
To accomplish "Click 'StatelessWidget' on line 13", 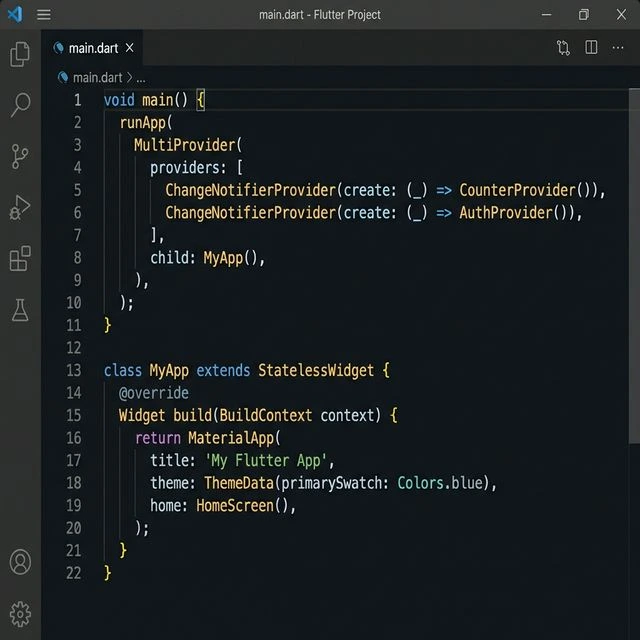I will click(x=316, y=371).
